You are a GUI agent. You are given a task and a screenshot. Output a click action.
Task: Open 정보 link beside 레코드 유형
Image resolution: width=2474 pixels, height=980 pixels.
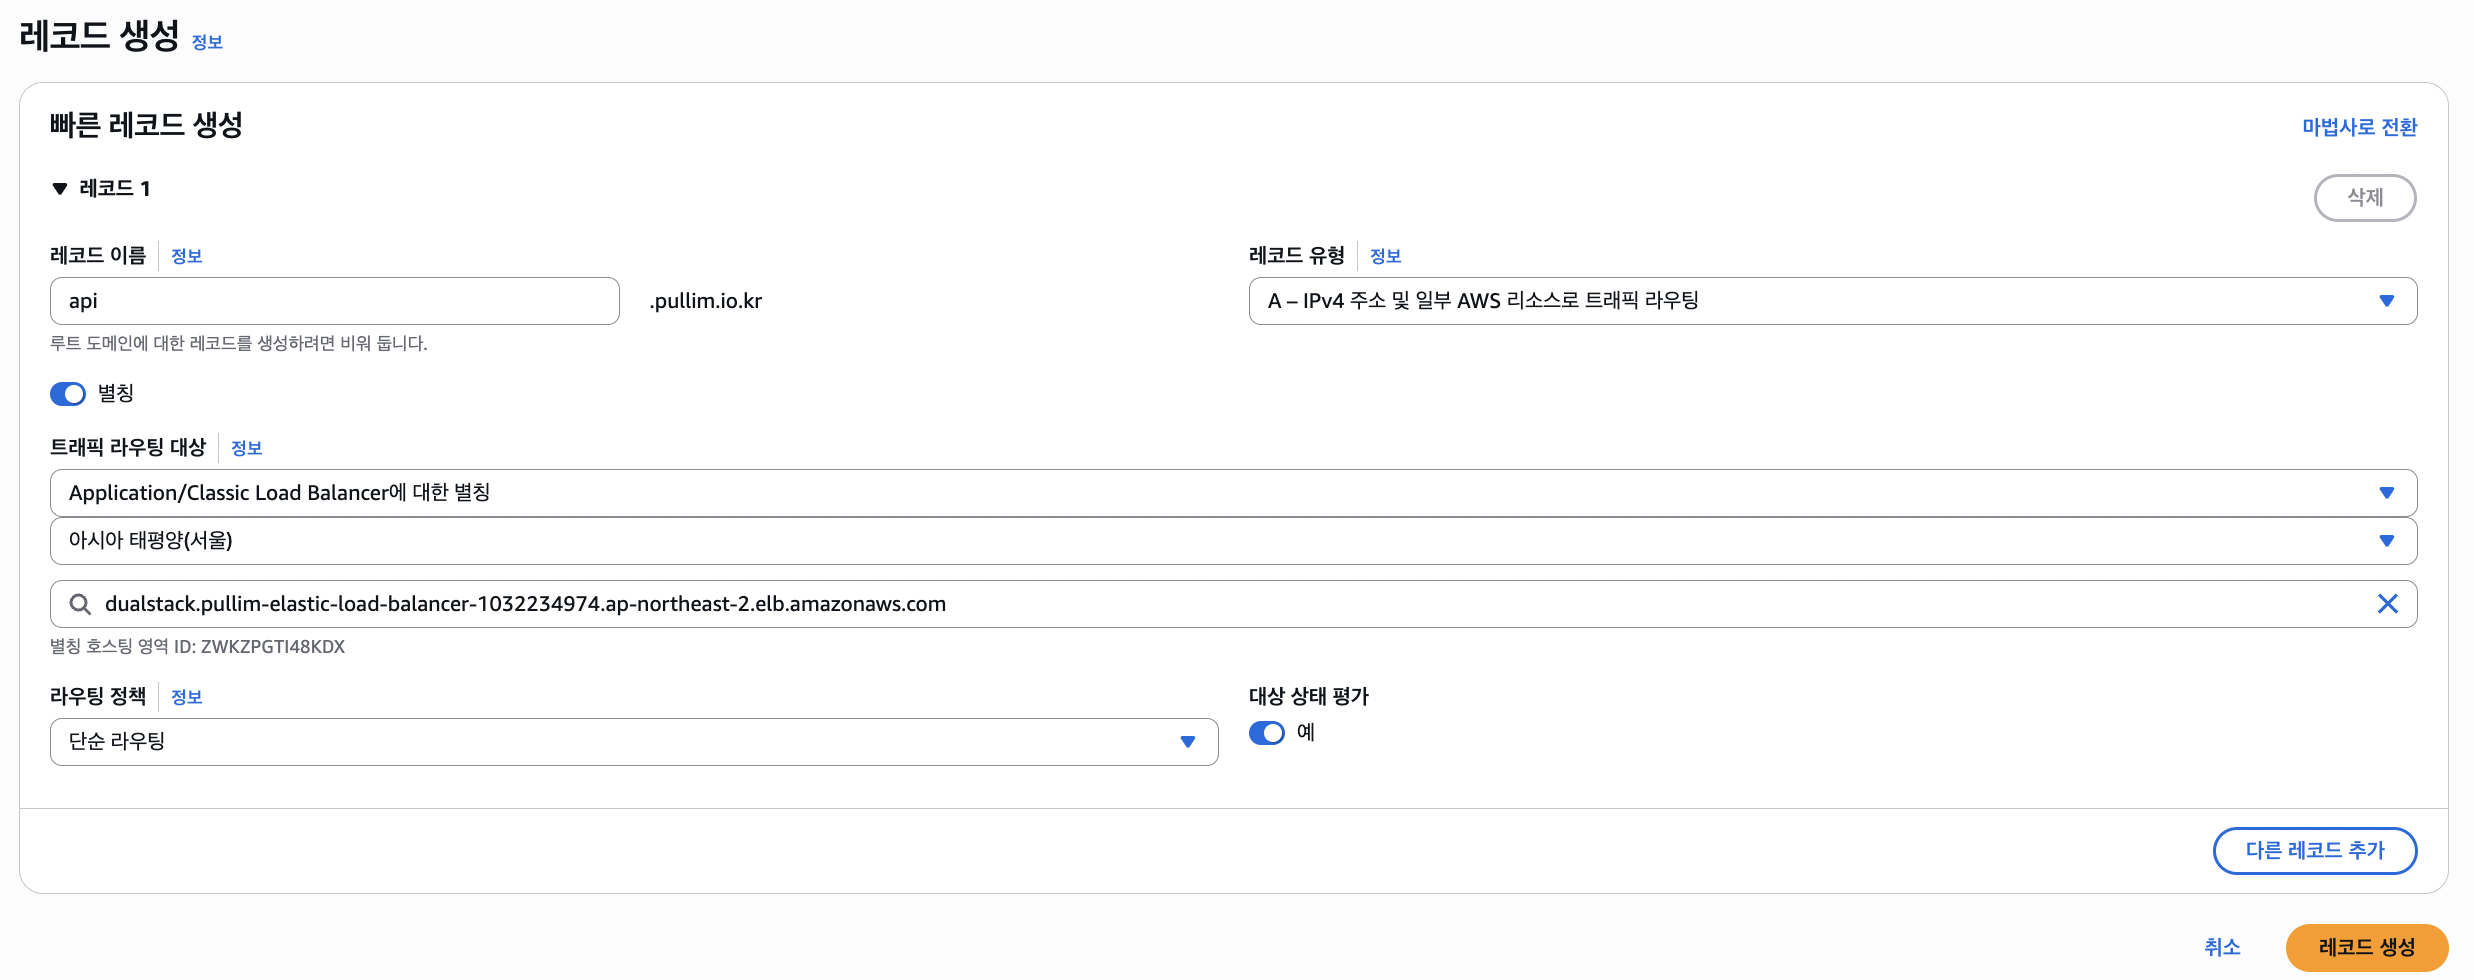(1385, 256)
